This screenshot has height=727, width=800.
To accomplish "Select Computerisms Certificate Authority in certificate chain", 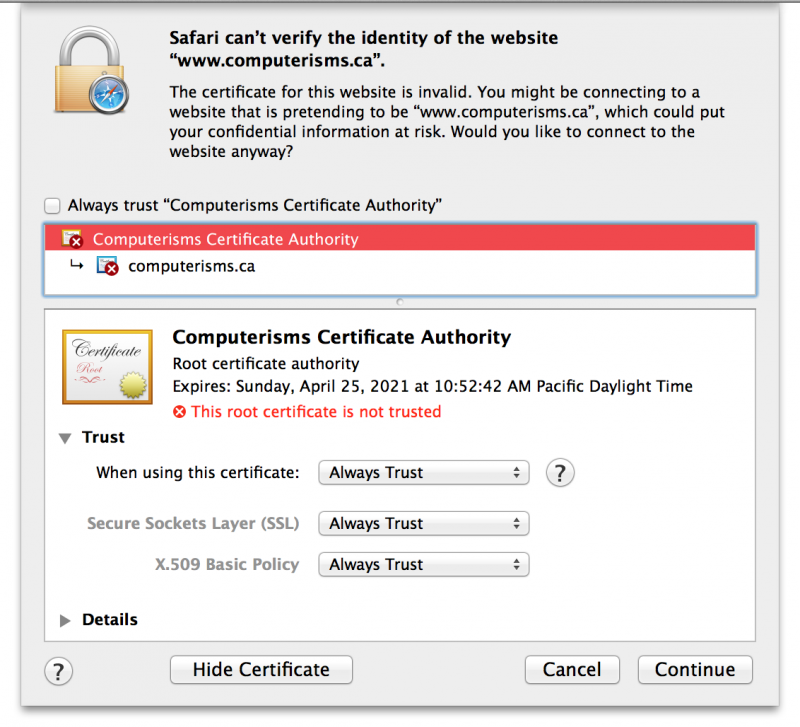I will pyautogui.click(x=400, y=239).
